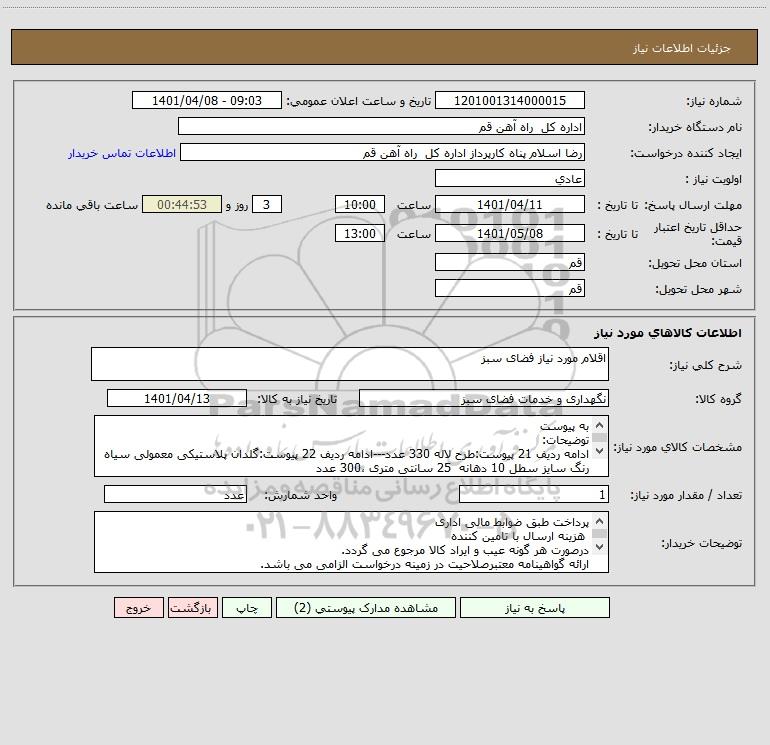This screenshot has width=770, height=745.
Task: Click اطلاعات کالاهای مورد نیاز section heading
Action: (x=668, y=333)
